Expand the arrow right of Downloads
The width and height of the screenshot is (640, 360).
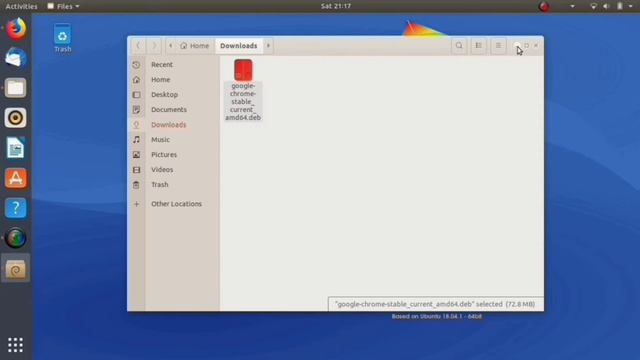click(268, 46)
